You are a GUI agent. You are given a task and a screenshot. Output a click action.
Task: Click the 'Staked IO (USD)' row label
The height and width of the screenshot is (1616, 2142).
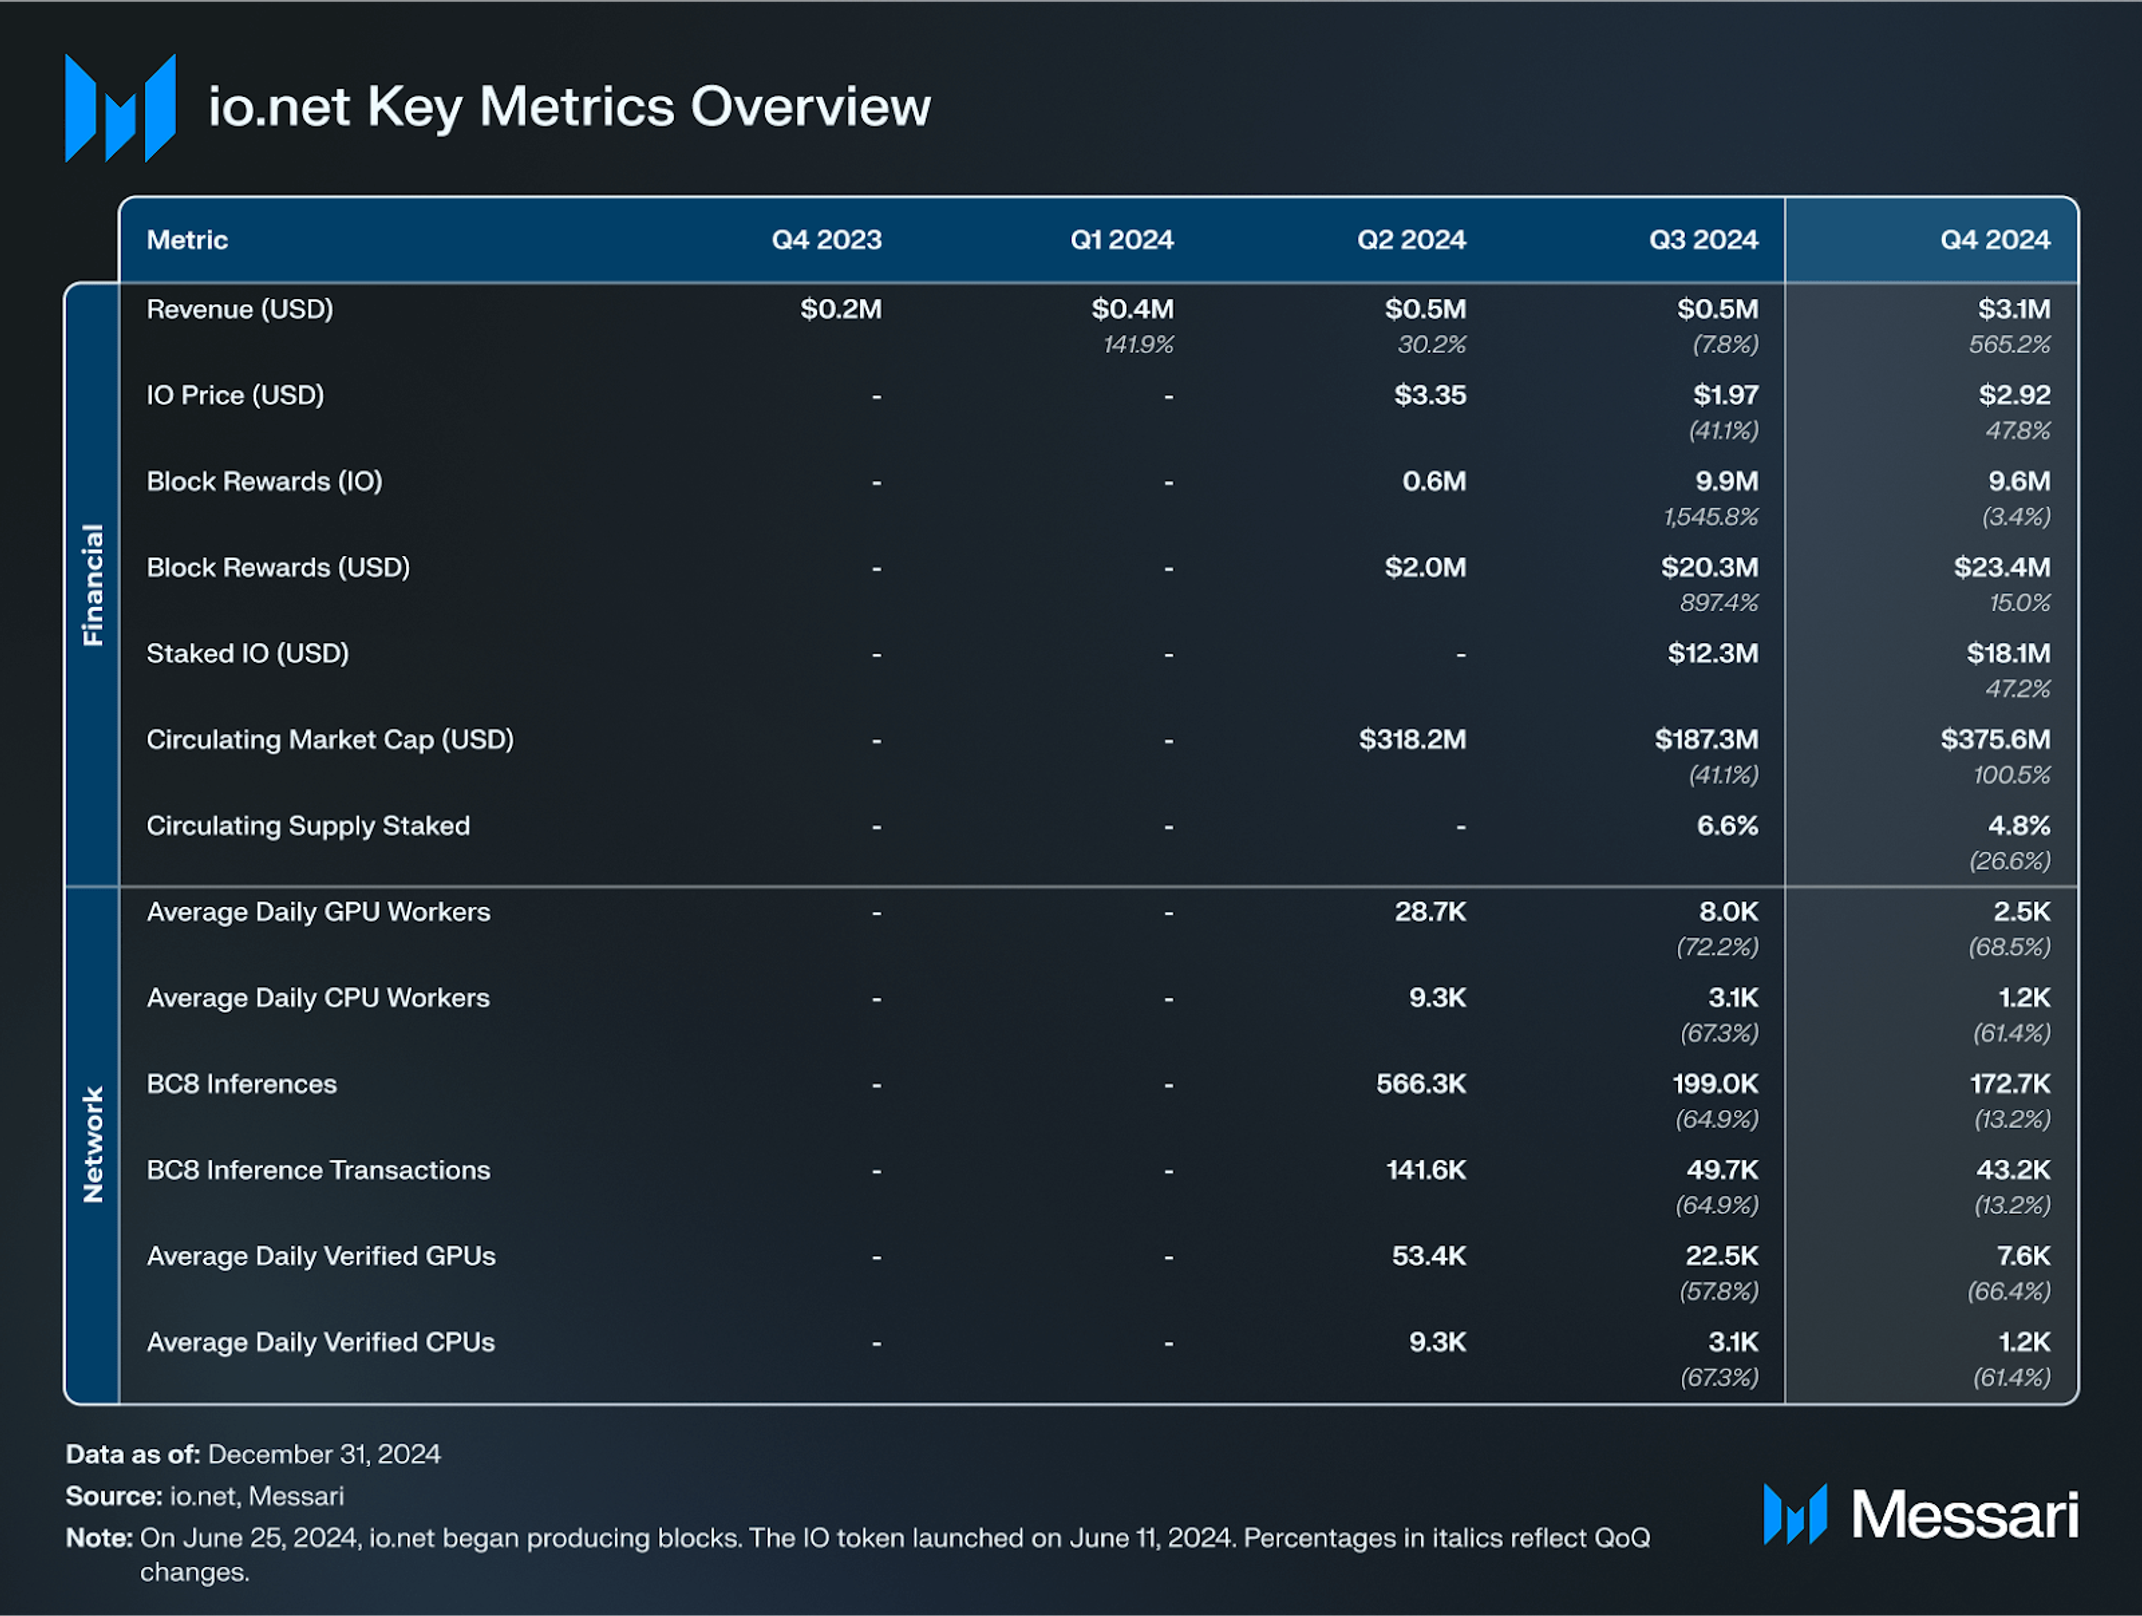click(247, 654)
